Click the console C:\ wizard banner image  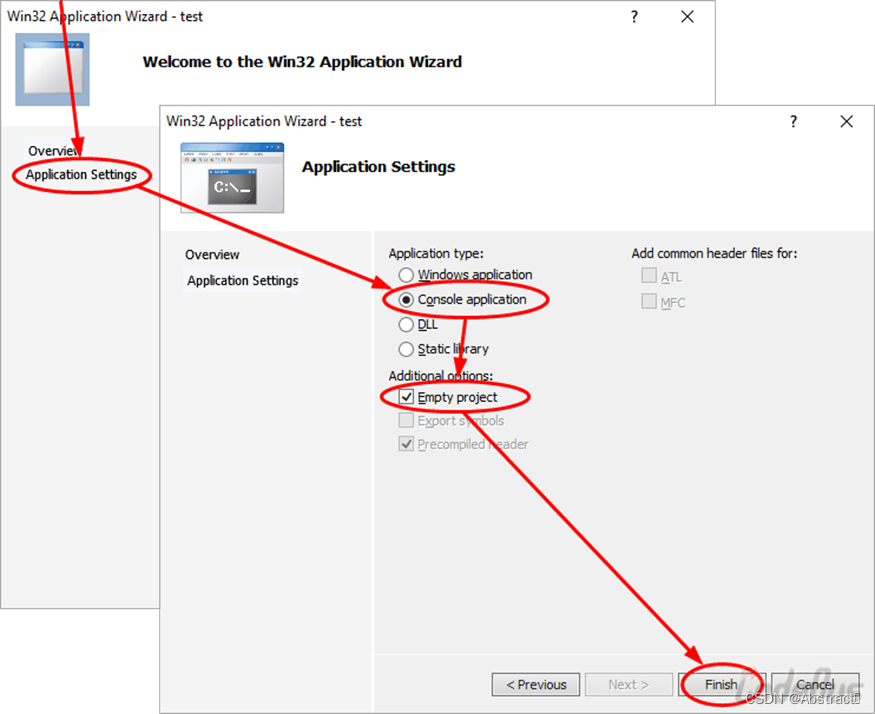click(x=232, y=178)
